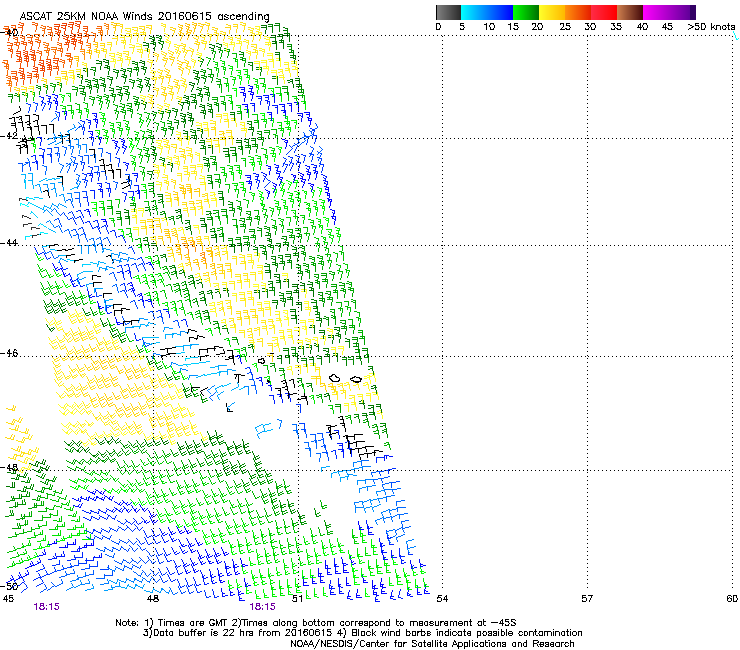Click the latitude label -44
This screenshot has height=650, width=740.
click(x=9, y=243)
